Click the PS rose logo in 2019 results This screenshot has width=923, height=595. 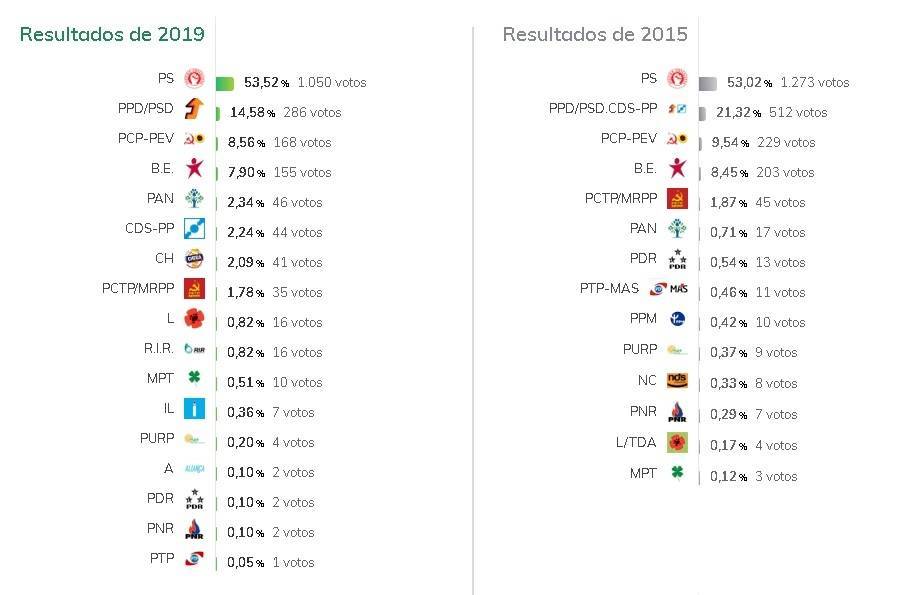tap(194, 78)
